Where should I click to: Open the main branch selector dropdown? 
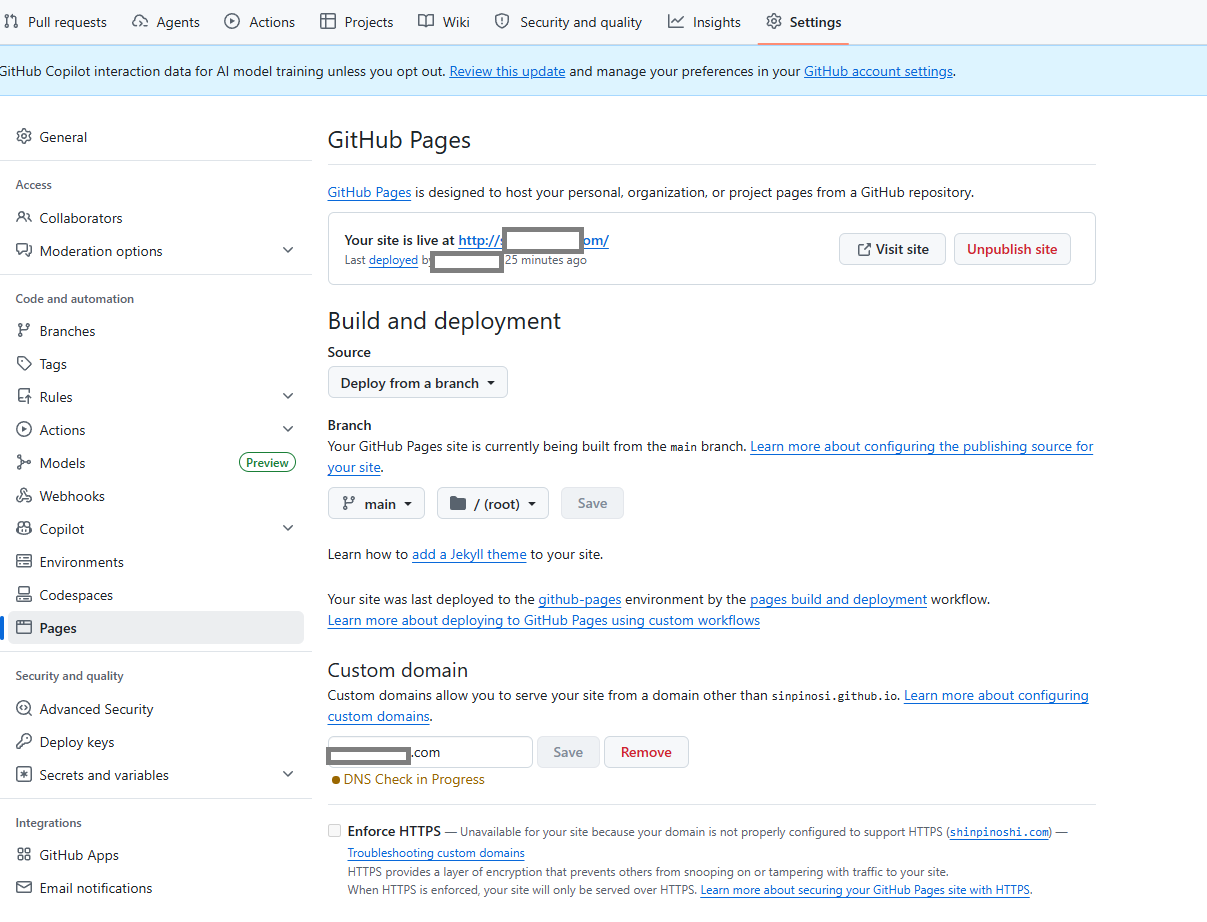376,504
